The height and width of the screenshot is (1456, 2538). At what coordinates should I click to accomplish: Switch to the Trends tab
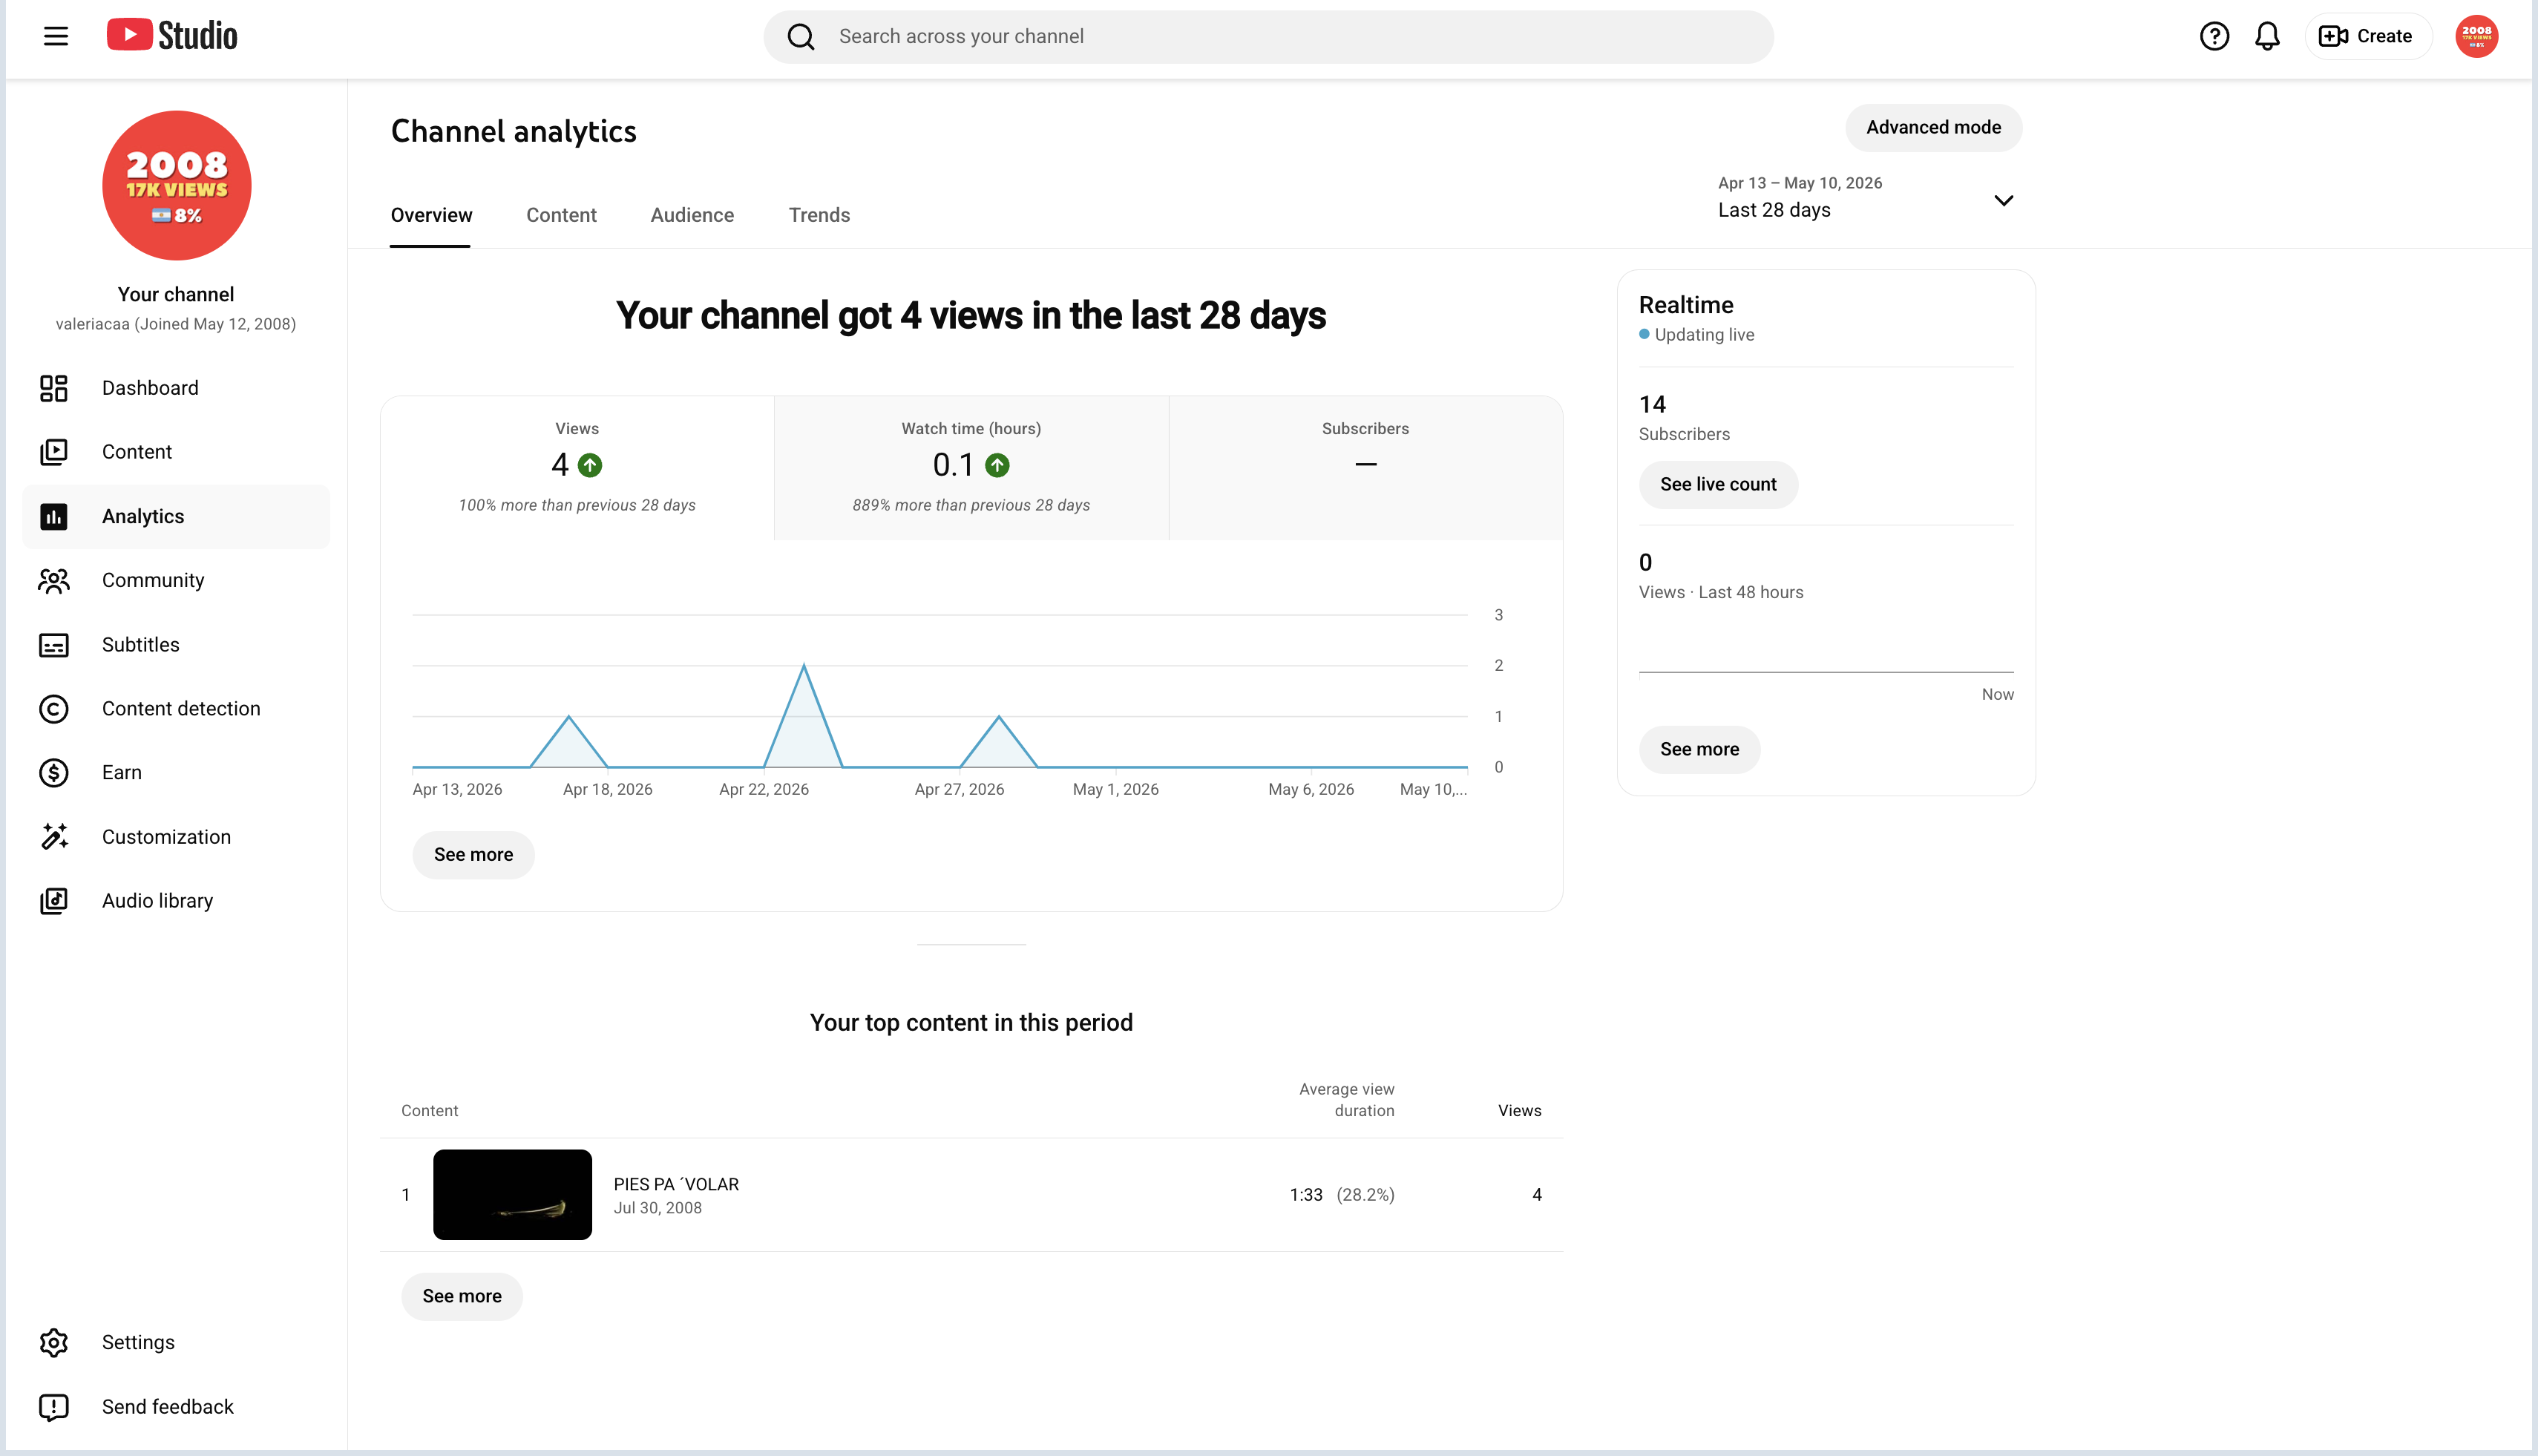coord(819,215)
